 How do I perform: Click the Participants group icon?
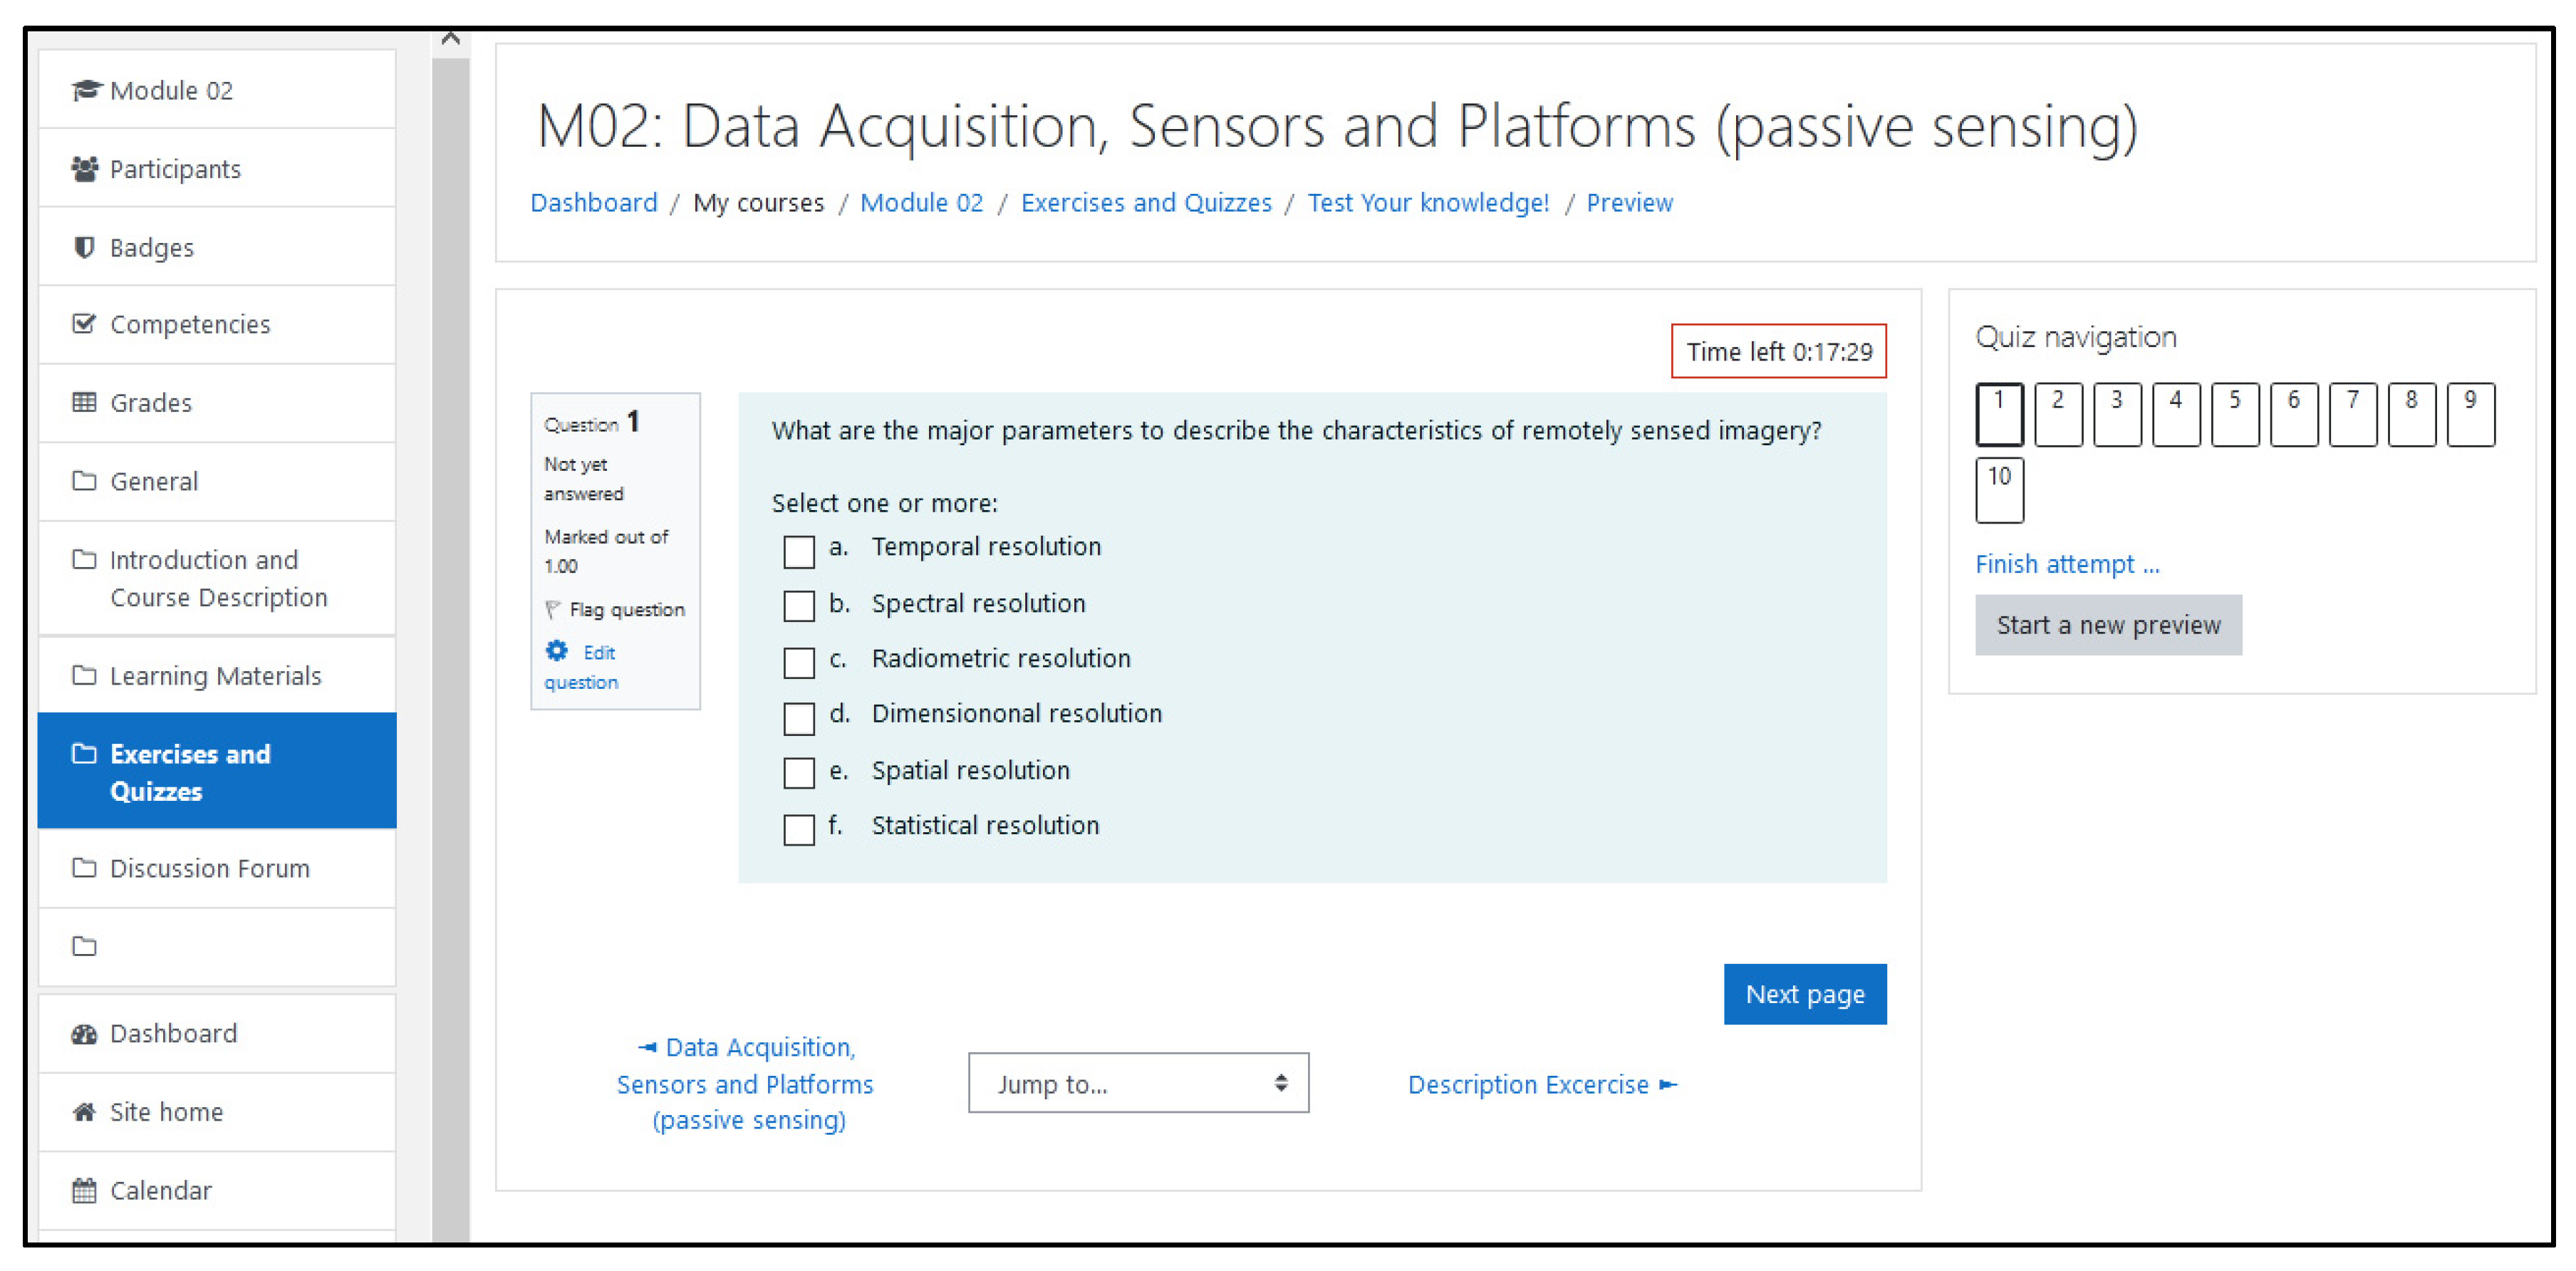(x=85, y=169)
